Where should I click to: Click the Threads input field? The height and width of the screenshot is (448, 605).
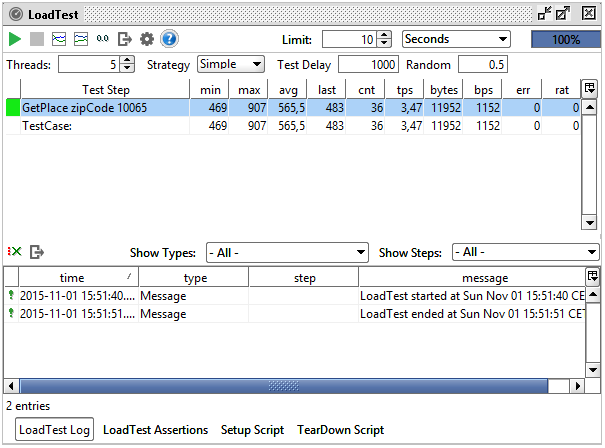(x=89, y=64)
